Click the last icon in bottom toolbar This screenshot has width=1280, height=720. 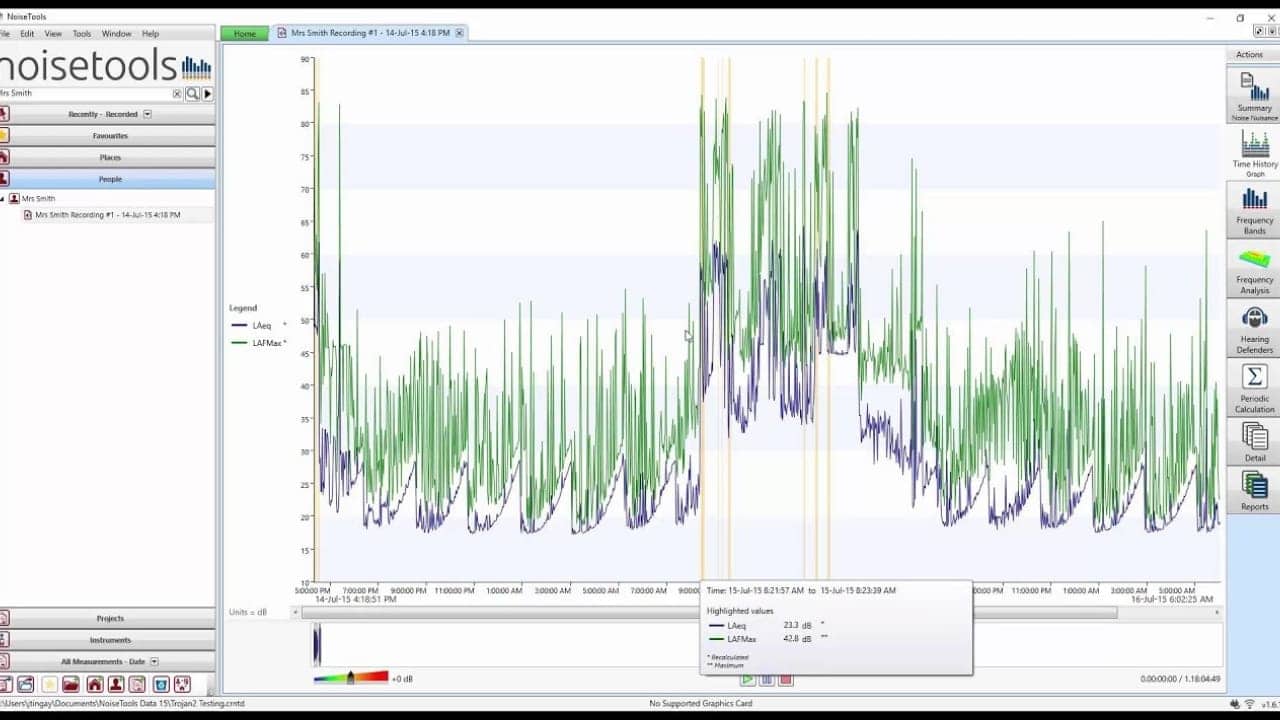182,685
